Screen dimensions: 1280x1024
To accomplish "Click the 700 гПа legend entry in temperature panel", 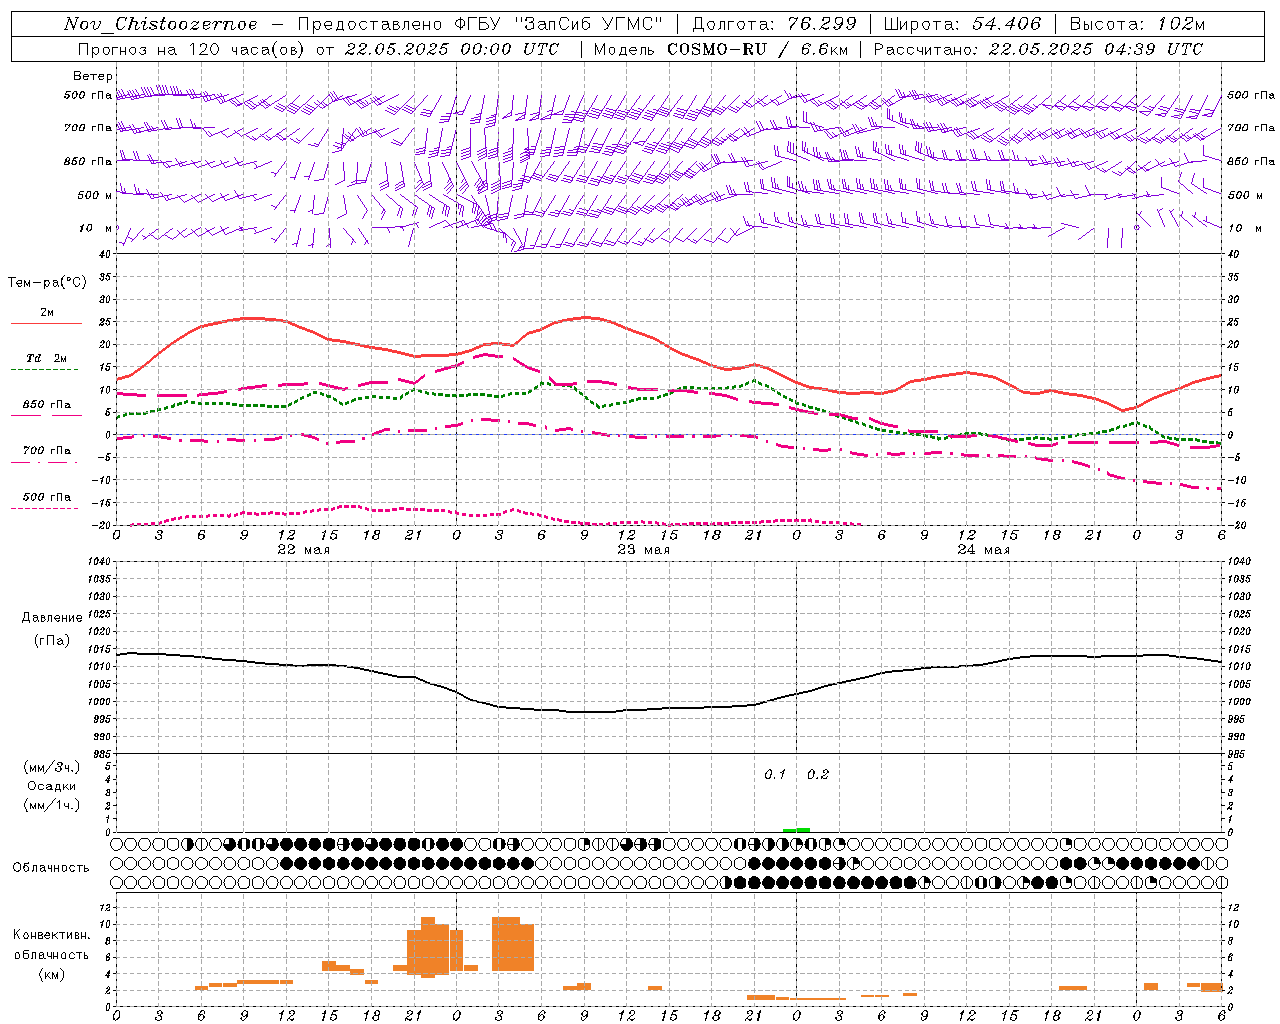I will pos(47,451).
